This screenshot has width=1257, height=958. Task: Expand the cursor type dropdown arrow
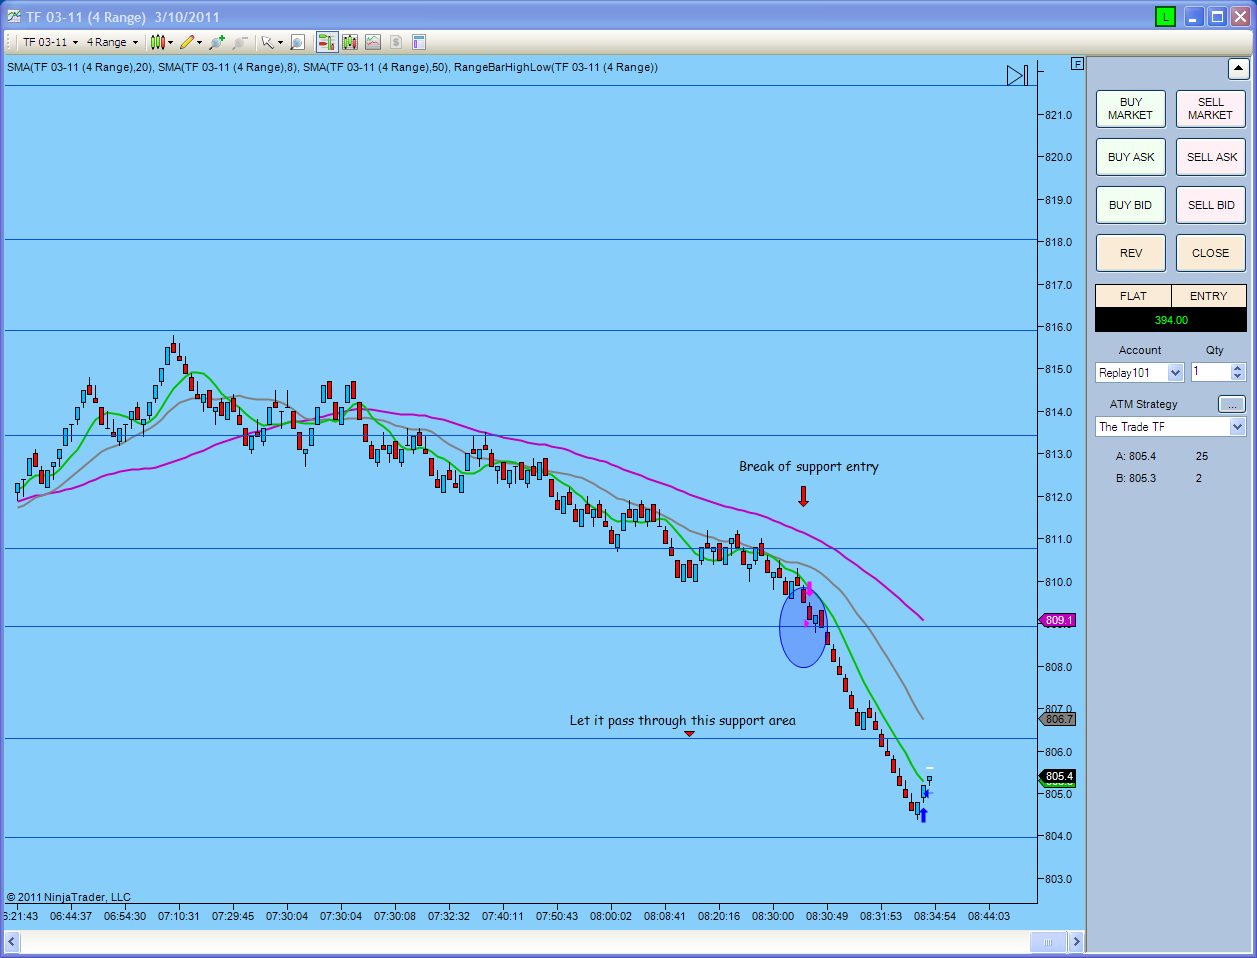[280, 42]
